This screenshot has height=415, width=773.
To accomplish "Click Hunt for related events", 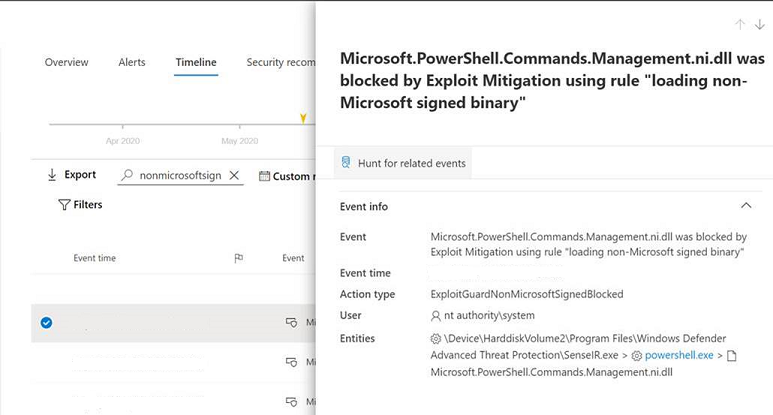I will (x=403, y=163).
